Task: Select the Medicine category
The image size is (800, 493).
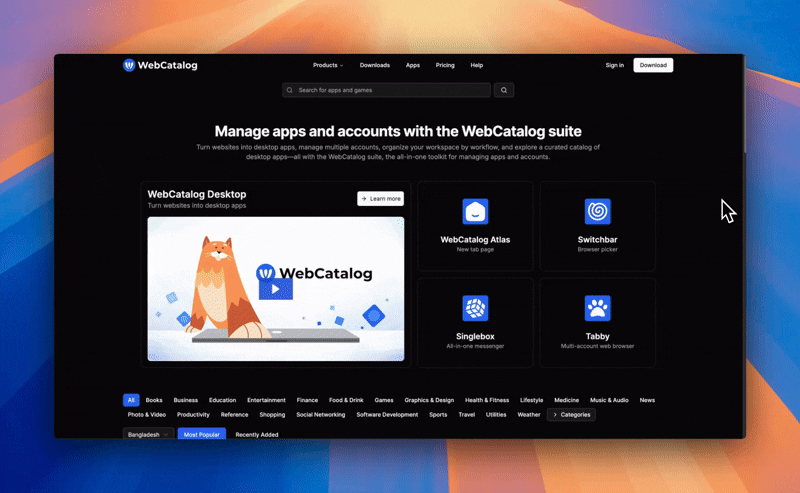Action: point(566,400)
